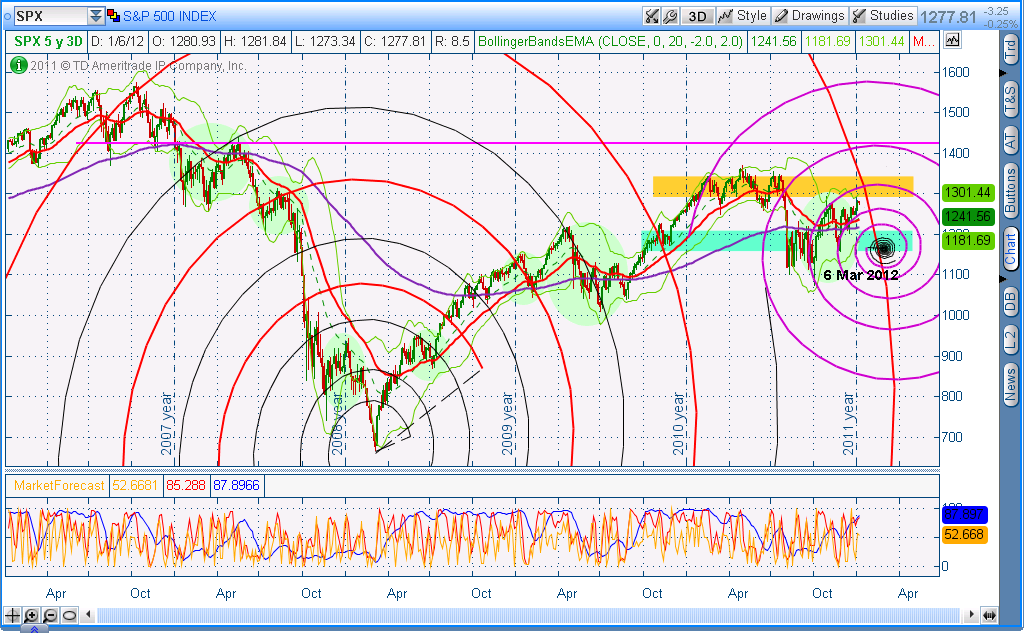The height and width of the screenshot is (633, 1024).
Task: Open the News side tab
Action: coord(1010,383)
